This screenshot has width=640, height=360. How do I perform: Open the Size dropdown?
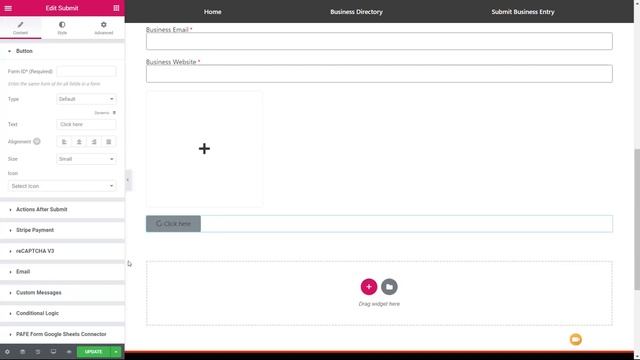pos(86,159)
